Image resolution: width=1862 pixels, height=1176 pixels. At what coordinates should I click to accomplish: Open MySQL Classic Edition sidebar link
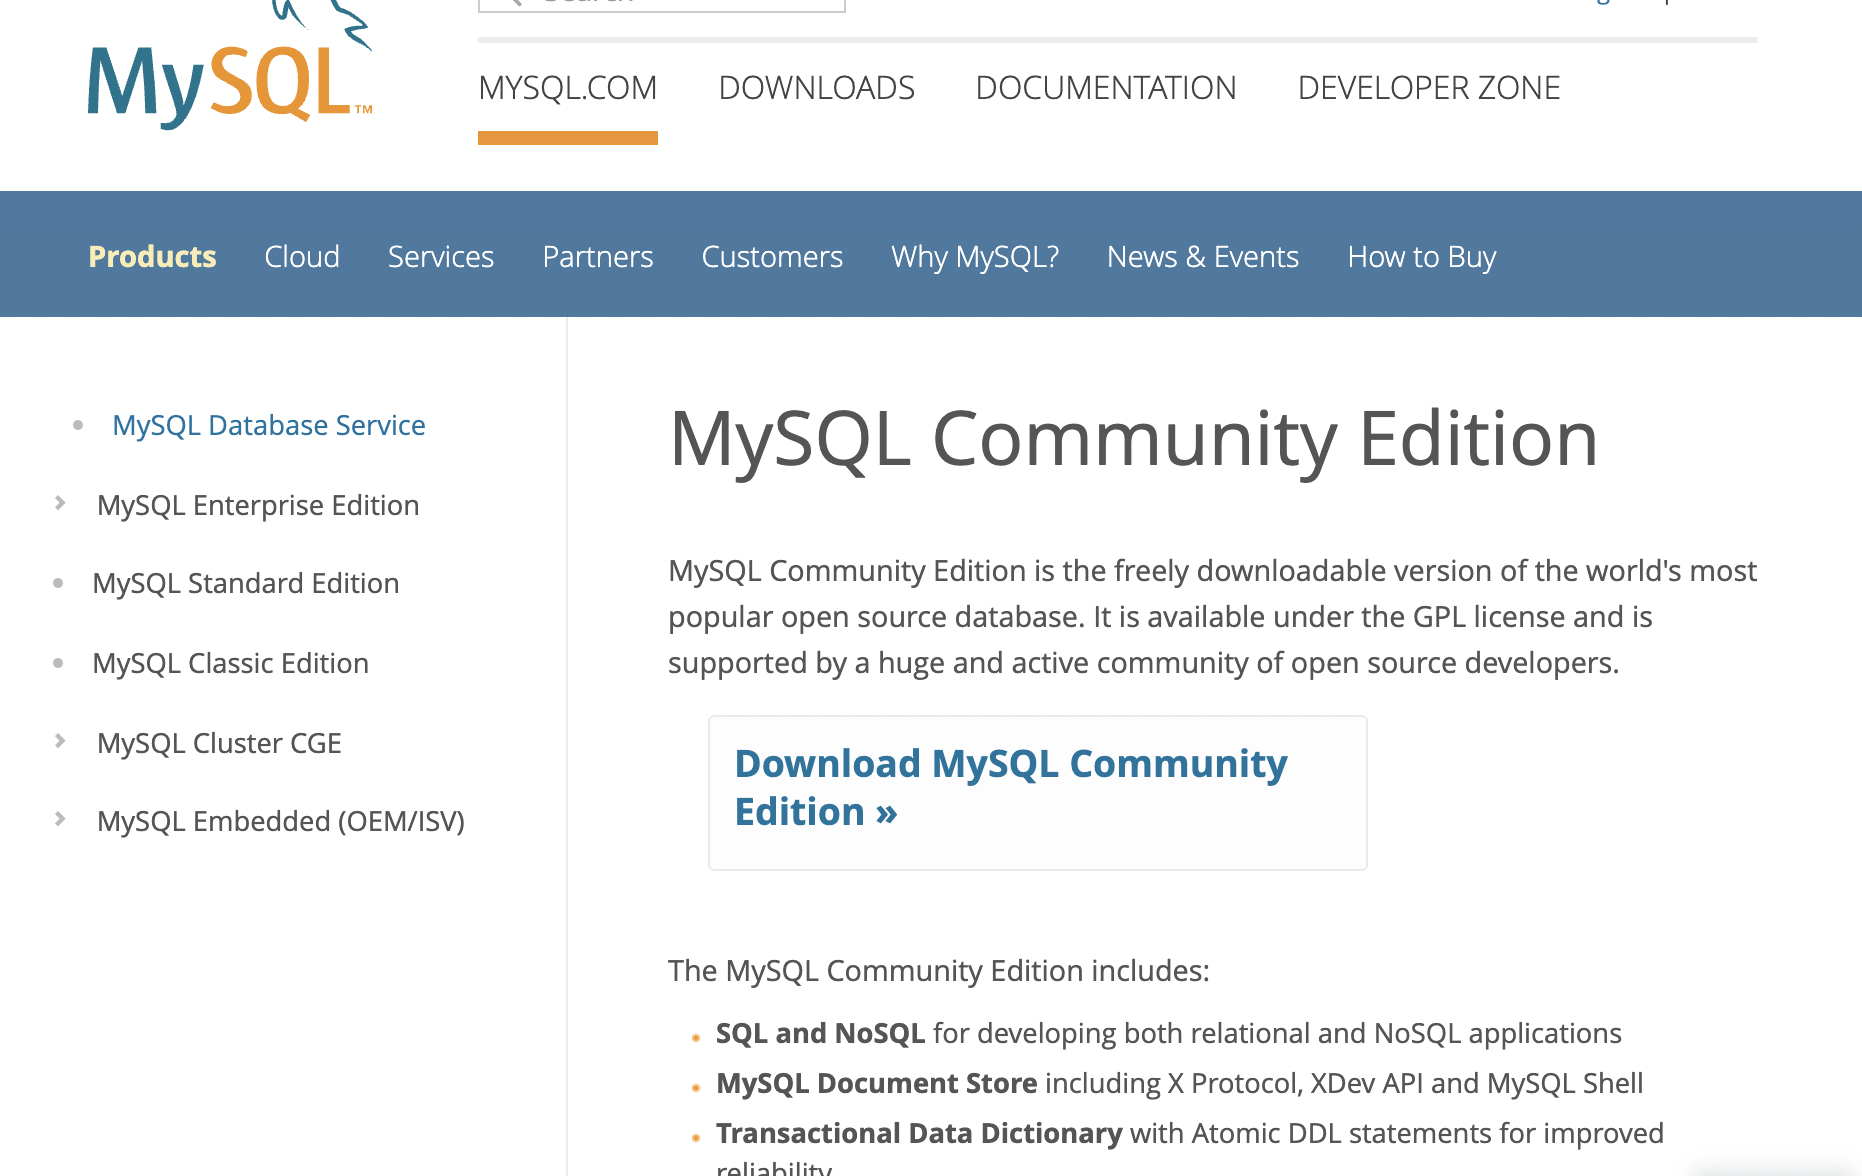tap(231, 663)
